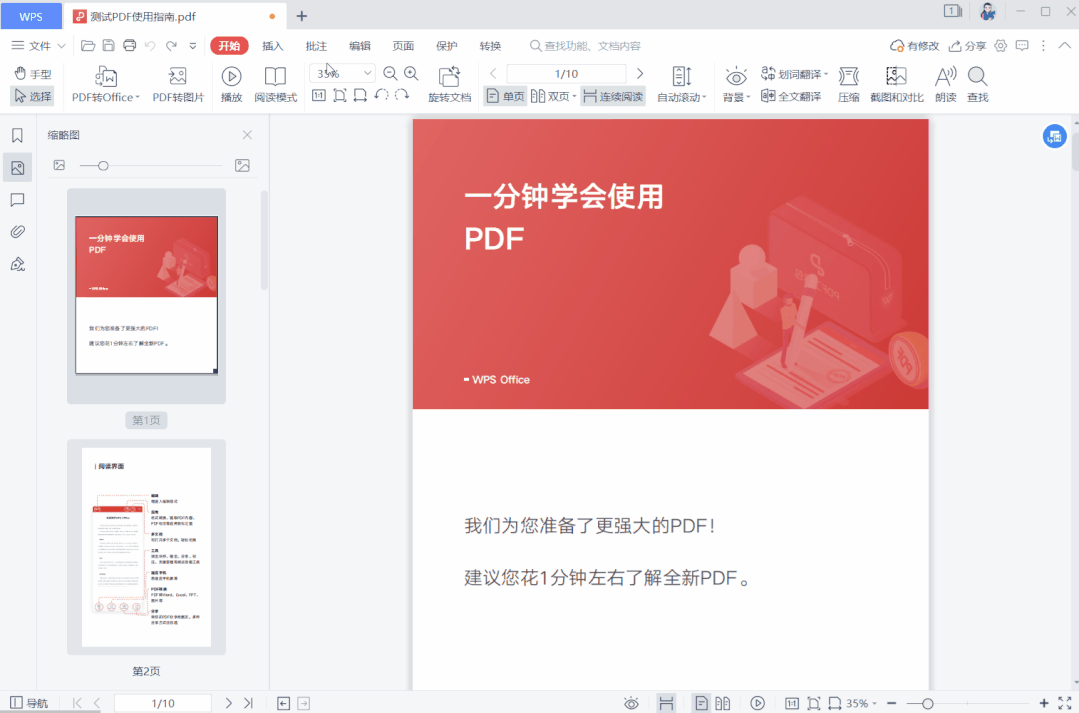
Task: Open the 批注 comments panel in sidebar
Action: click(x=17, y=199)
